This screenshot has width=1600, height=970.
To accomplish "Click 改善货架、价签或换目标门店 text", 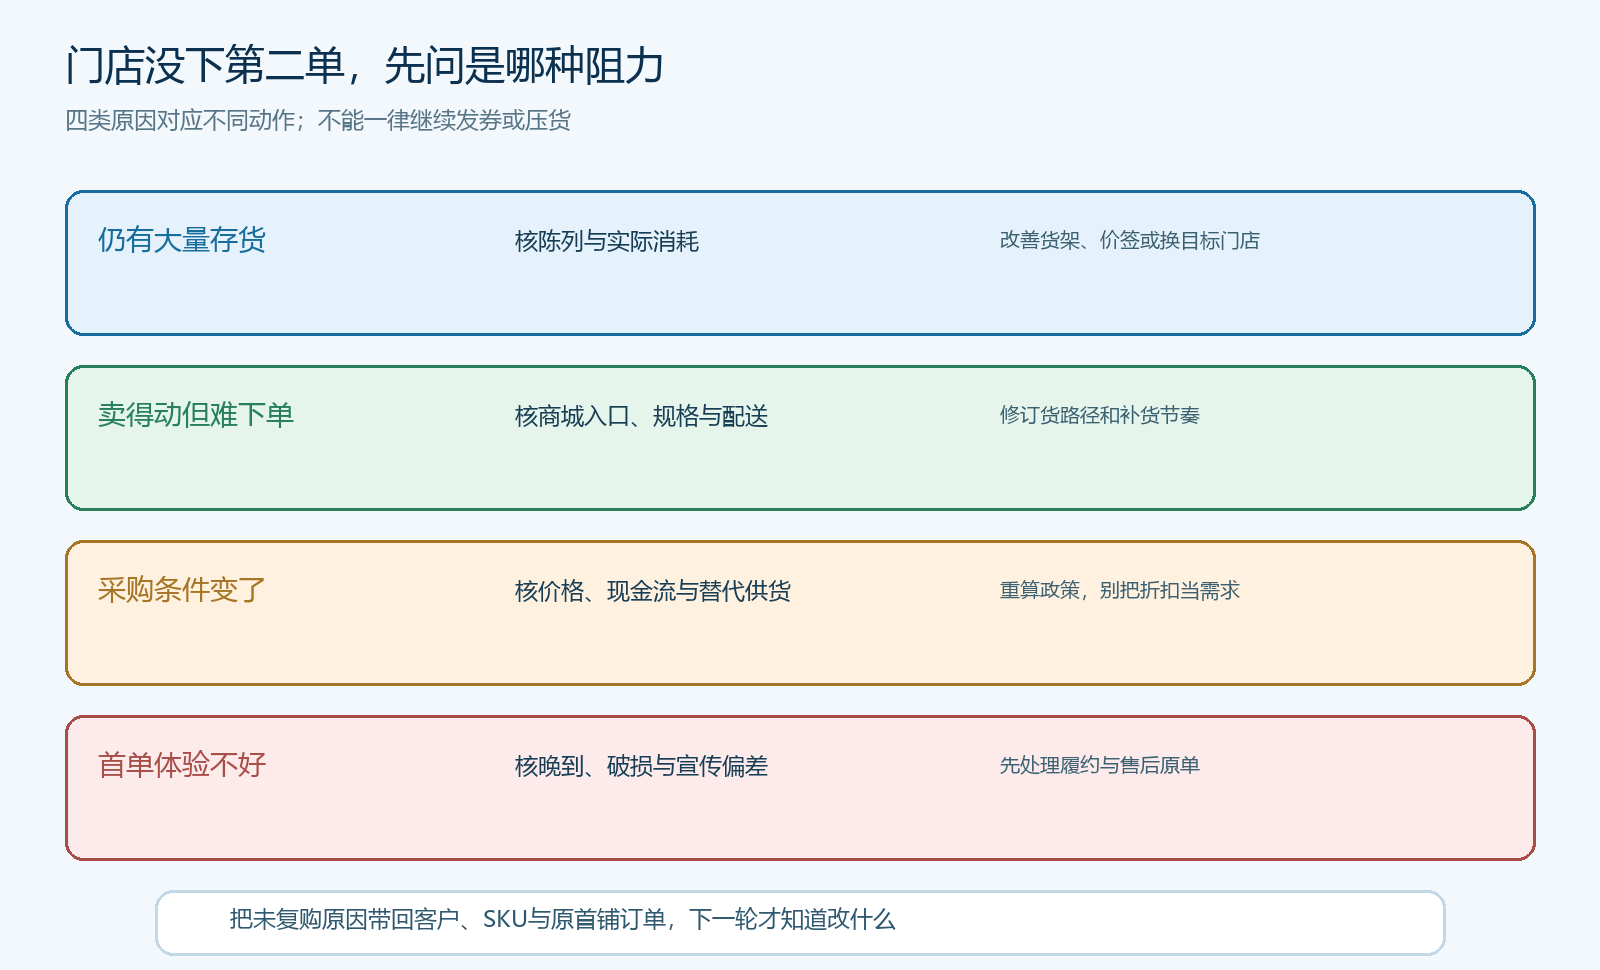I will pos(1130,240).
